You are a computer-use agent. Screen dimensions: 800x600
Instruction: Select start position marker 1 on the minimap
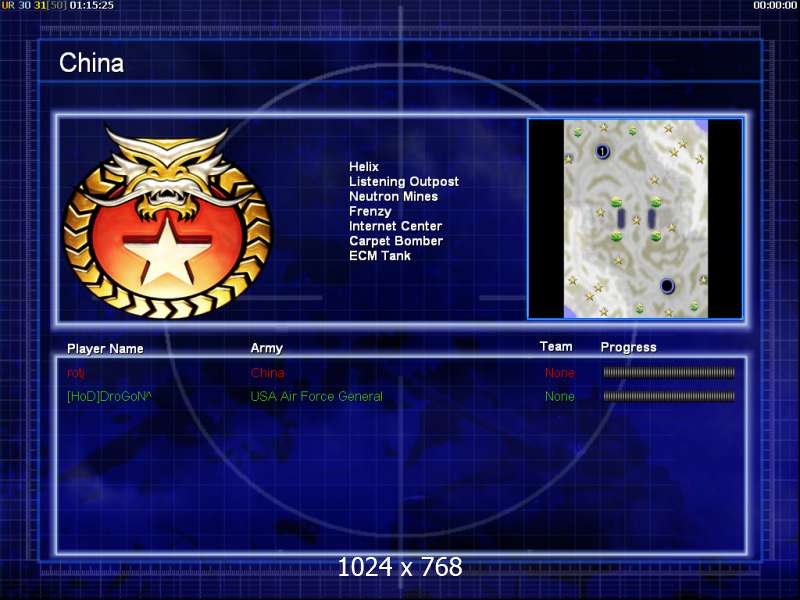pyautogui.click(x=603, y=151)
